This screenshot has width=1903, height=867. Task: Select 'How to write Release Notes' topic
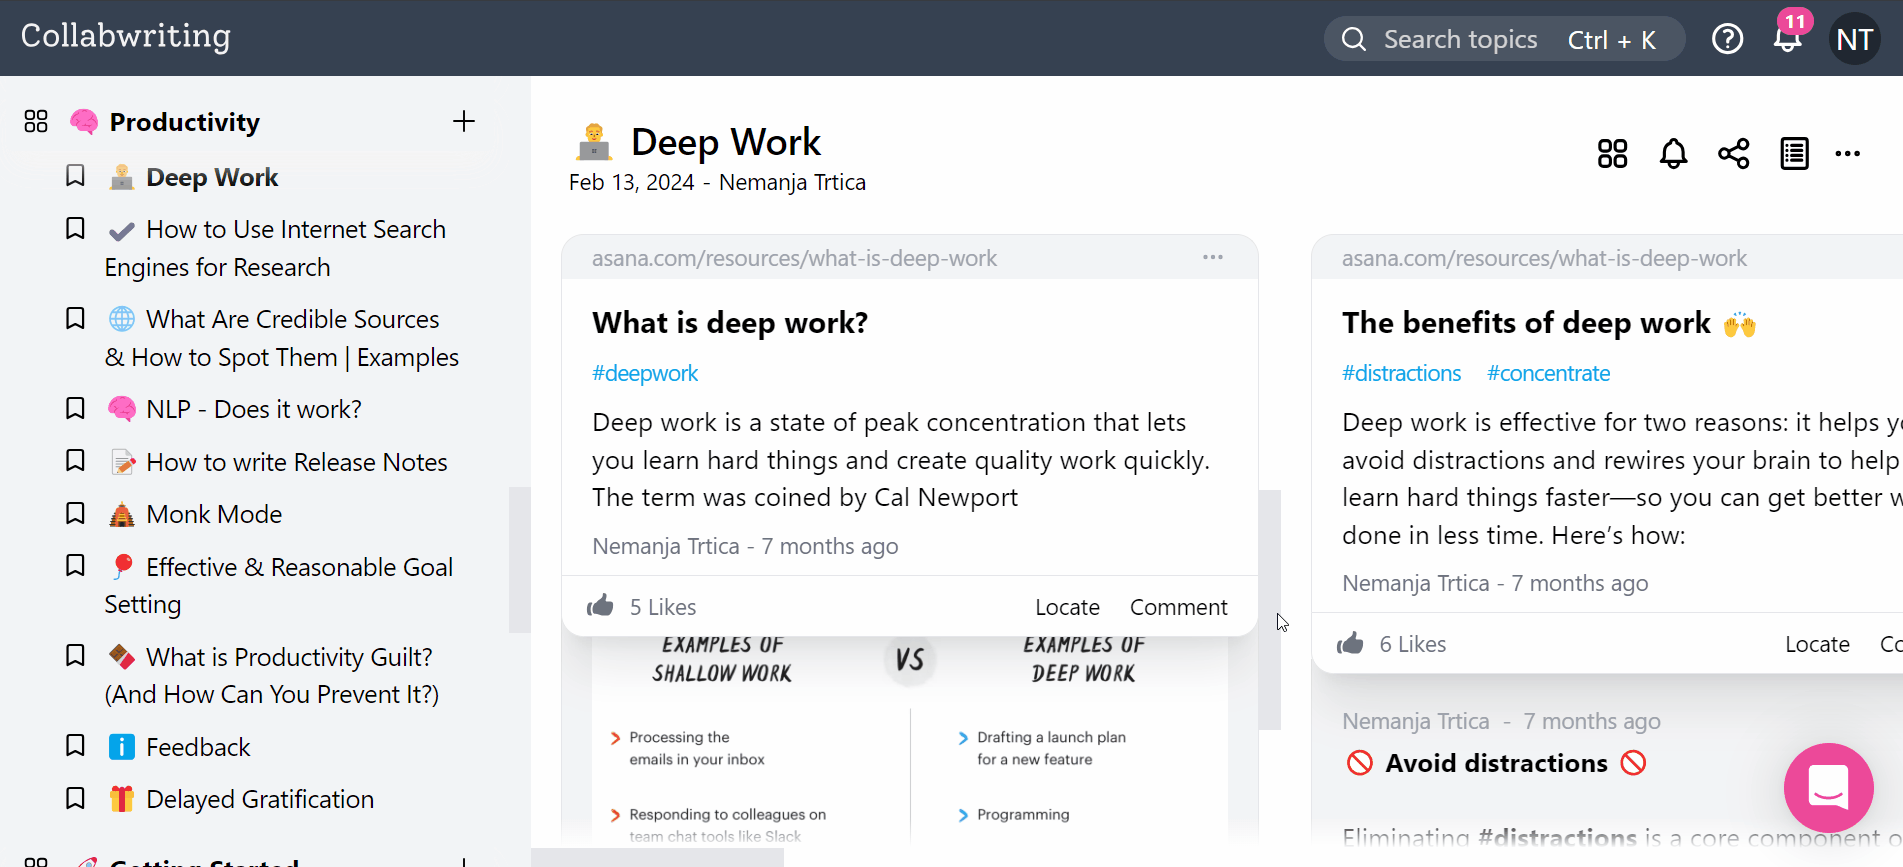pyautogui.click(x=296, y=462)
